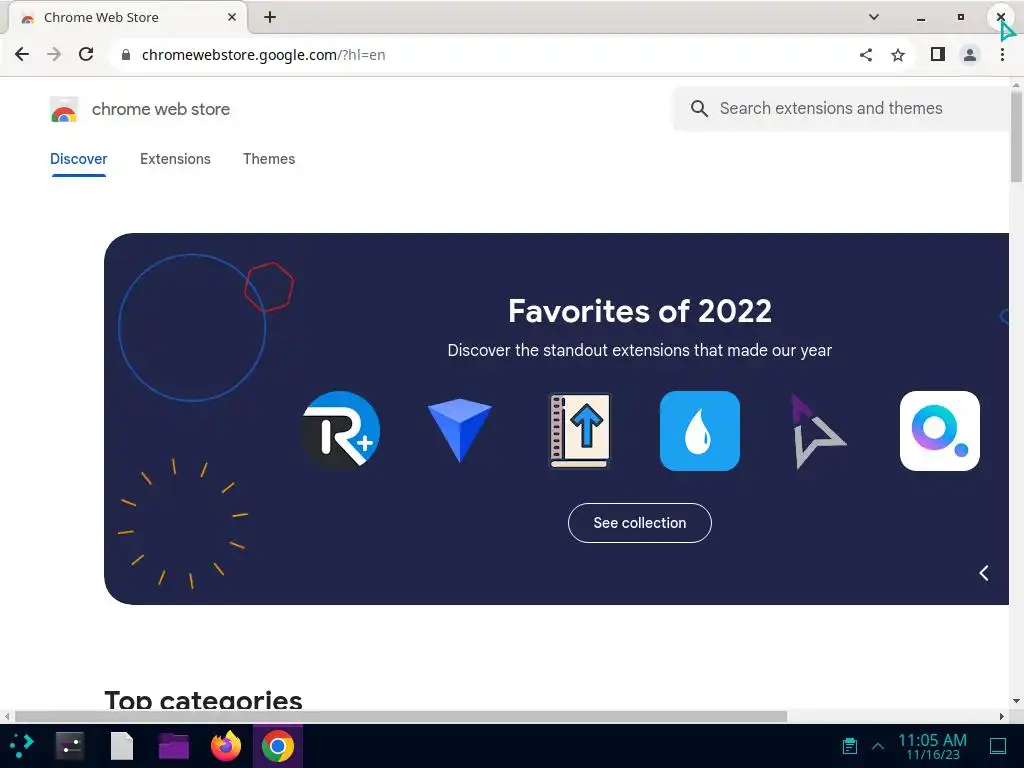Go to the previous banner slide arrow
Viewport: 1024px width, 768px height.
pos(984,573)
